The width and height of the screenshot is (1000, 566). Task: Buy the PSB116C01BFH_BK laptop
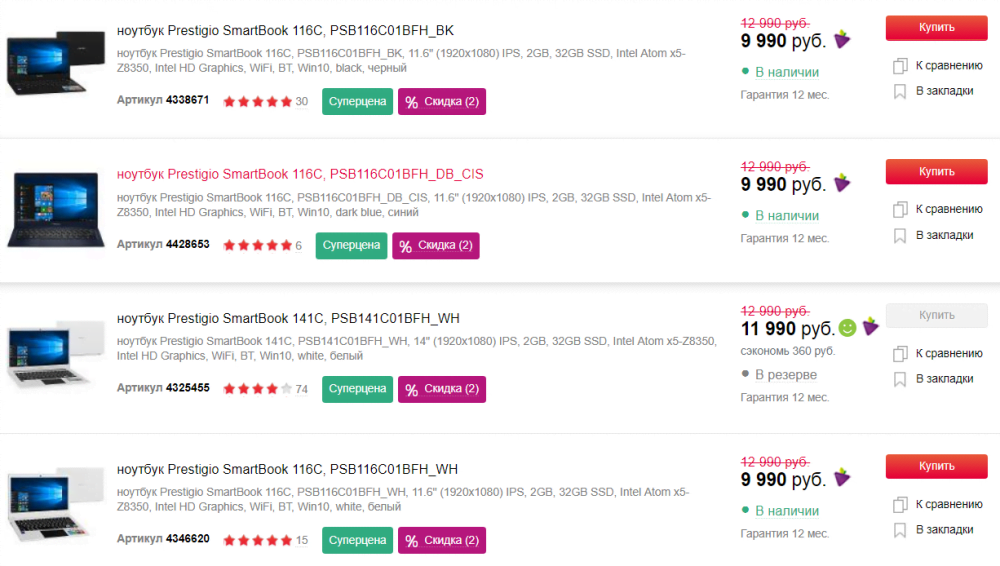click(x=936, y=27)
